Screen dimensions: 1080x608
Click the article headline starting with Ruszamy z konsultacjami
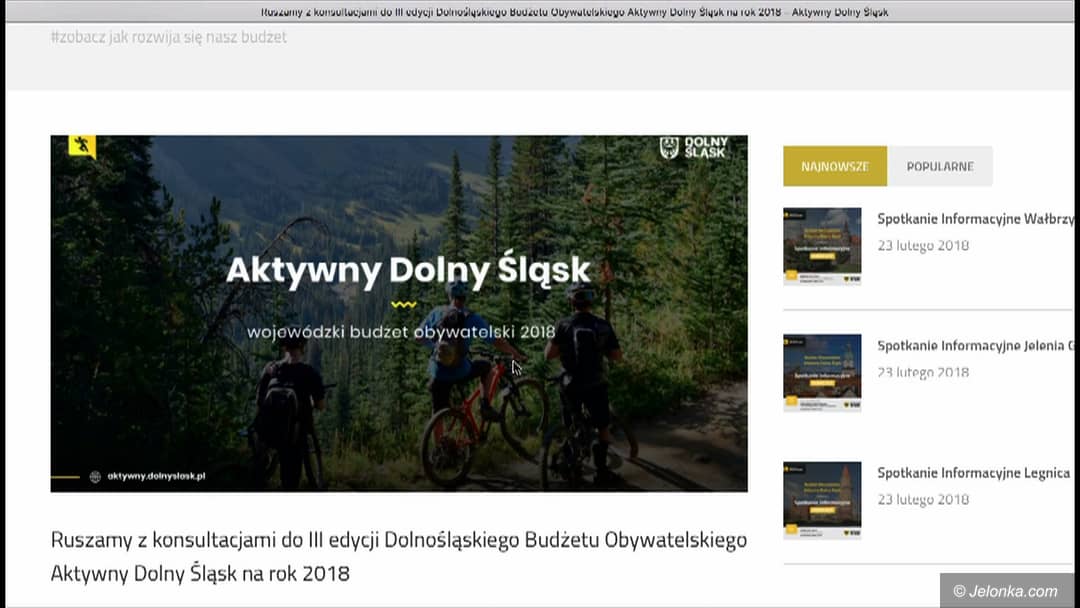[x=398, y=556]
